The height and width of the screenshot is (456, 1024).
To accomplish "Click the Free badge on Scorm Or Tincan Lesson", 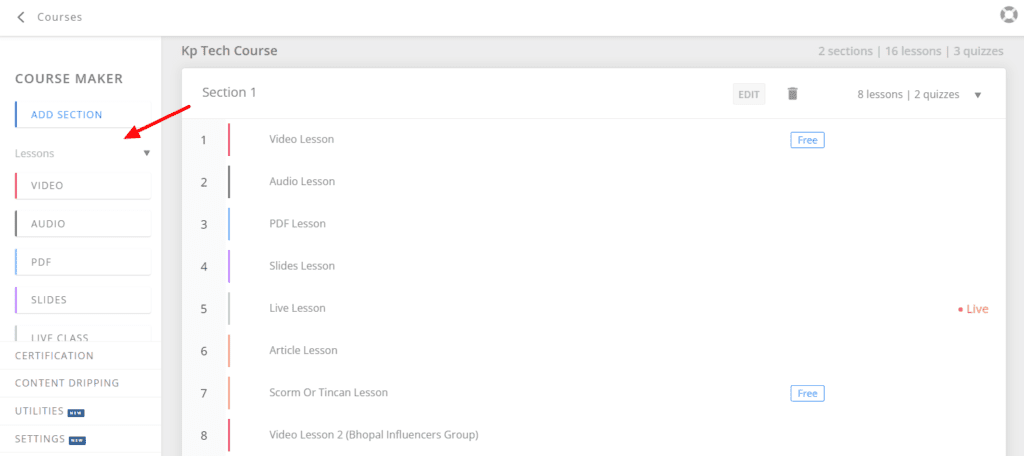I will point(807,393).
